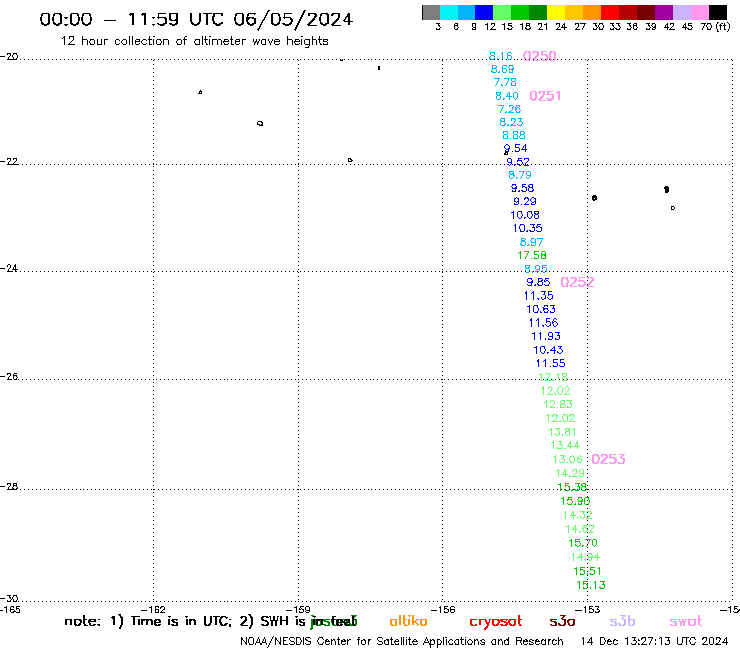Click the wave height value 15.70

pyautogui.click(x=583, y=543)
